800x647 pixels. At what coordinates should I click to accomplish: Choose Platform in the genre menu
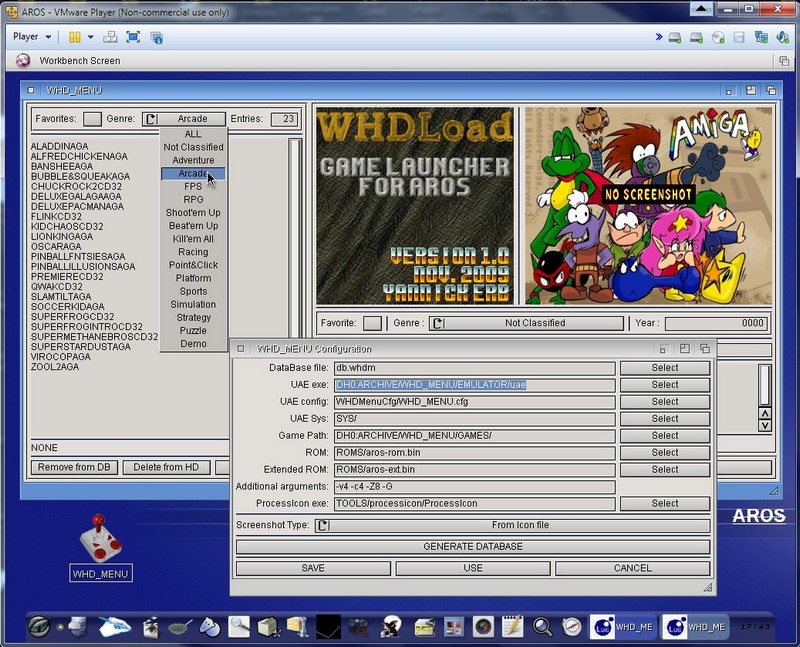[x=193, y=278]
